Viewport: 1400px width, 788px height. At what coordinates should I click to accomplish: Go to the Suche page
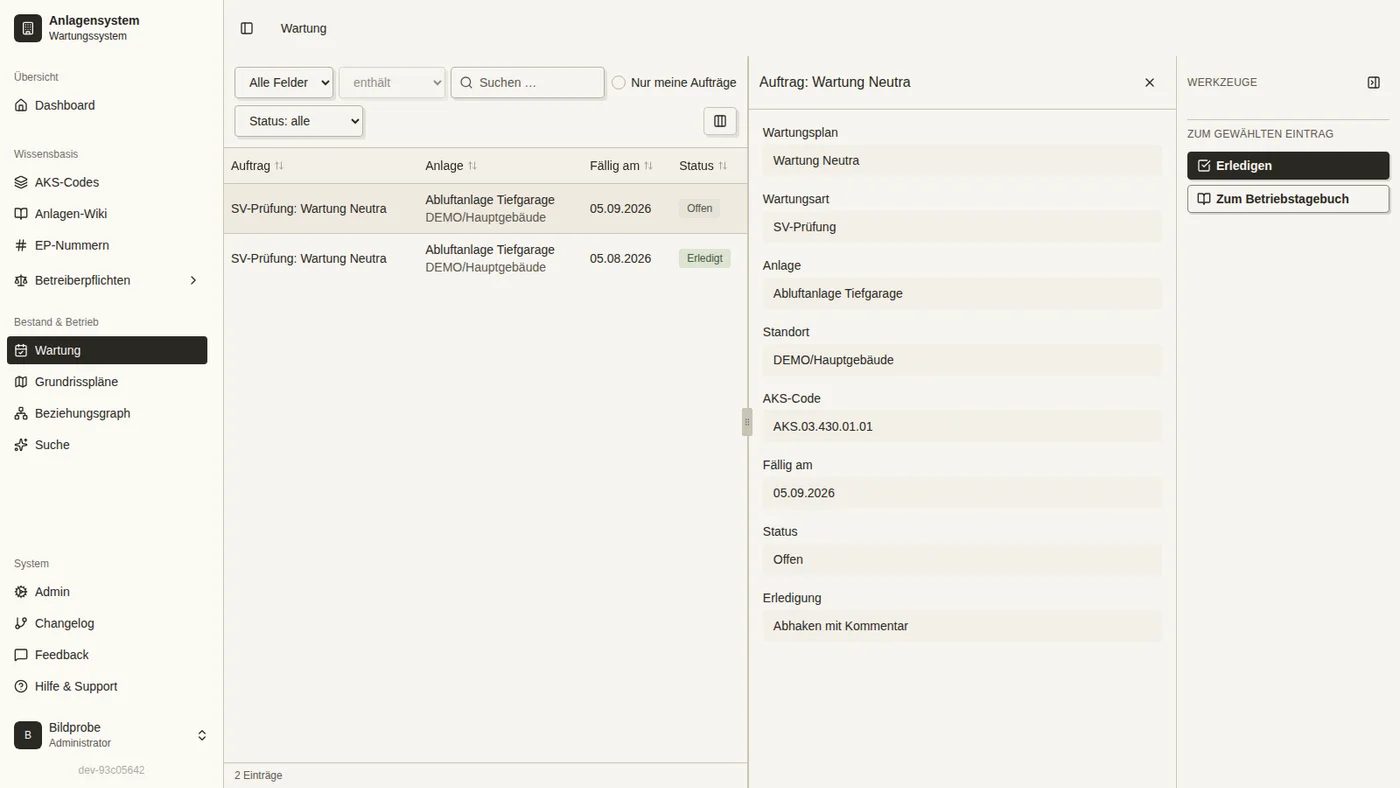coord(107,444)
